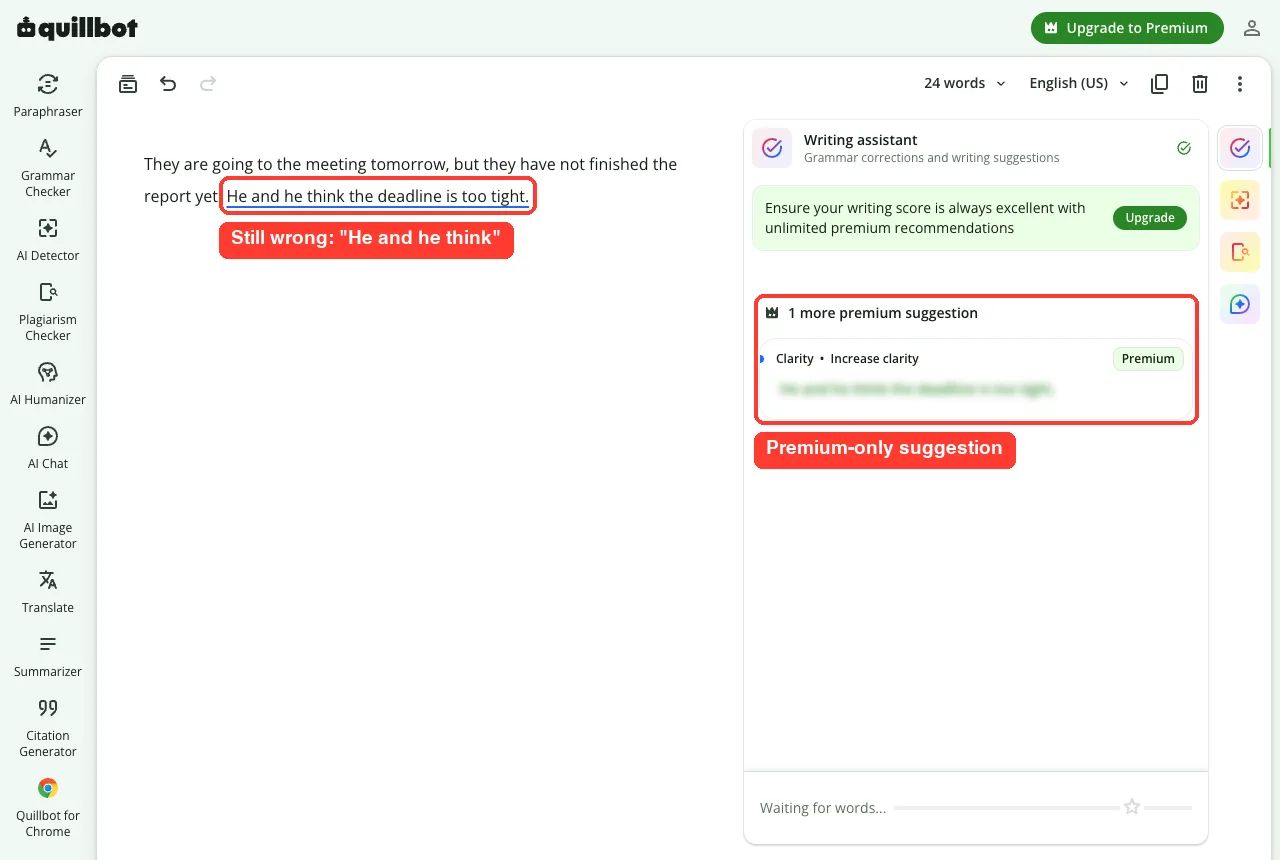Open the Citation Generator tool
1280x860 pixels.
(x=48, y=727)
